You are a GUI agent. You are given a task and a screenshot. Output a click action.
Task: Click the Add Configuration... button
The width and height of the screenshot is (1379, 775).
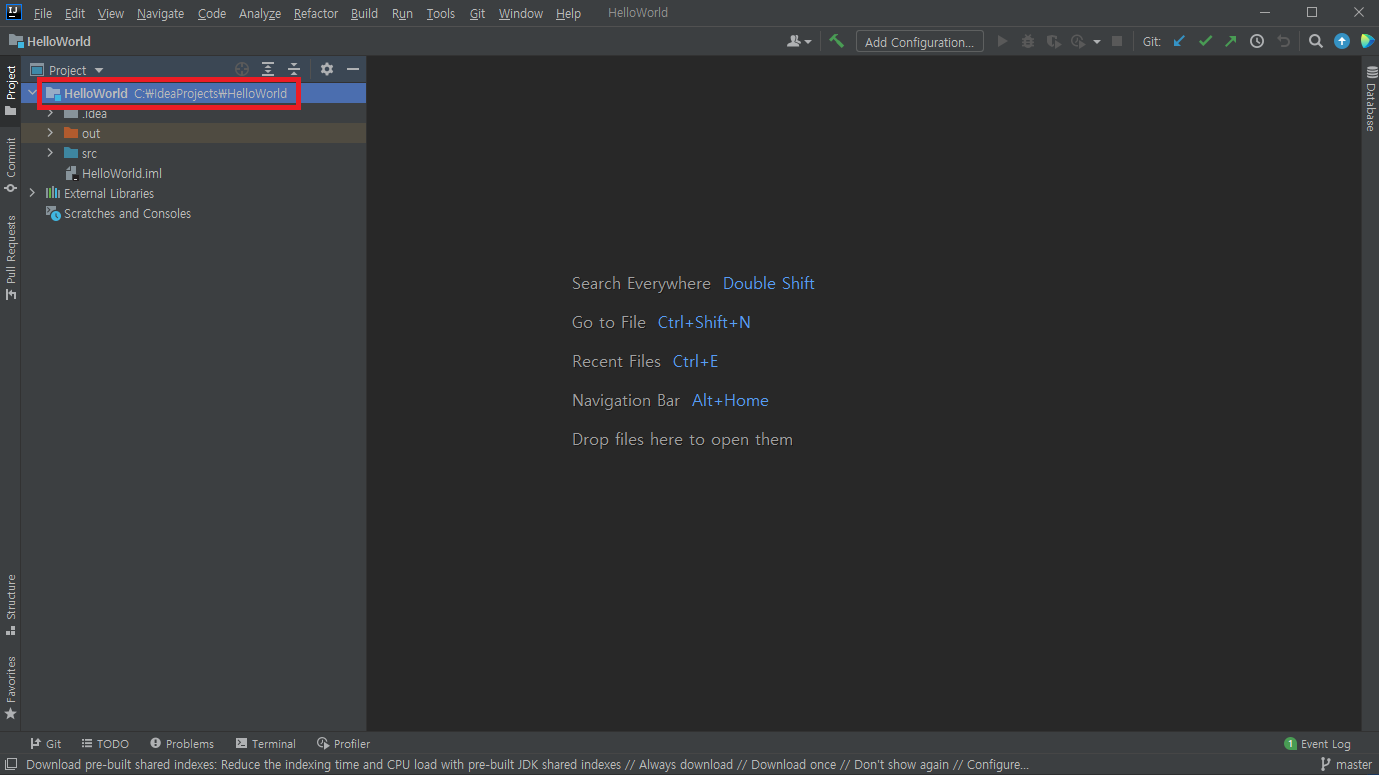tap(919, 41)
